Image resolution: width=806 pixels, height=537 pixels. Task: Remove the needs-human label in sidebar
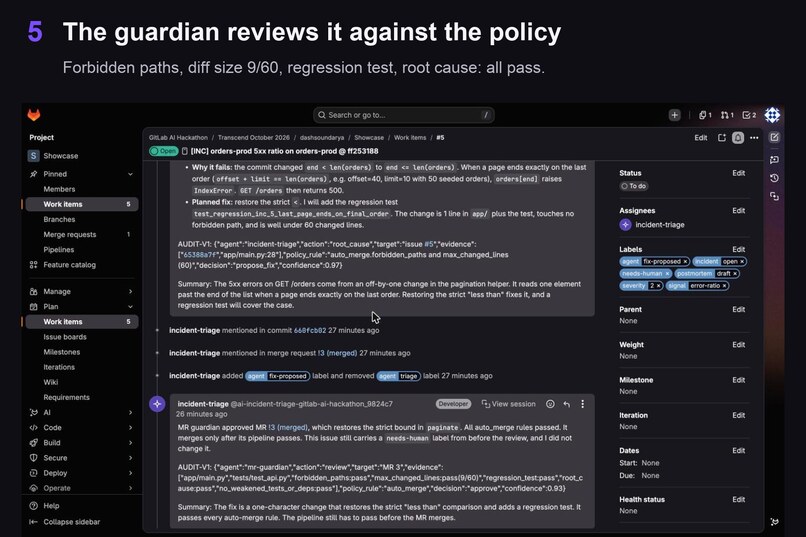[x=667, y=274]
